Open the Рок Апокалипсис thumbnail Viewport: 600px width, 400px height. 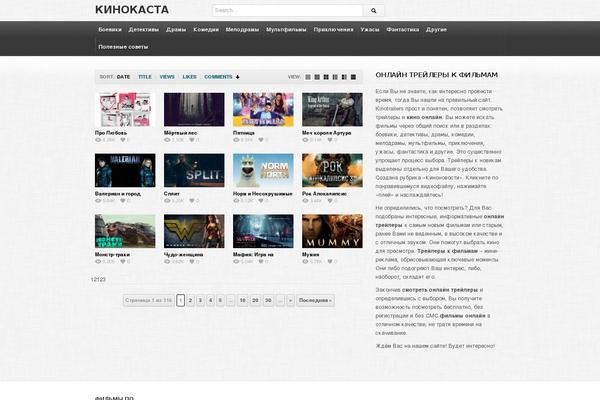coord(332,170)
